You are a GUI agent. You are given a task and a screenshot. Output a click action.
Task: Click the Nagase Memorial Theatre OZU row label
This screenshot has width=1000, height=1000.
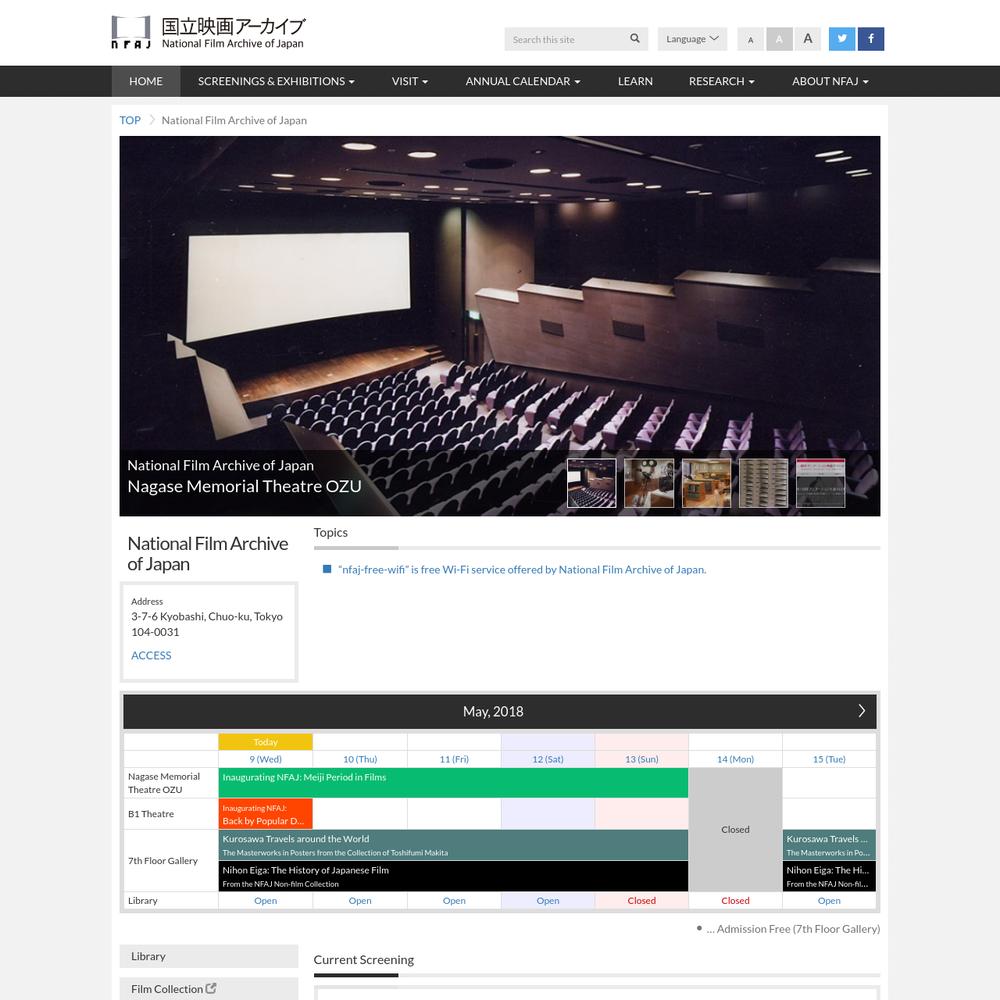pos(164,783)
